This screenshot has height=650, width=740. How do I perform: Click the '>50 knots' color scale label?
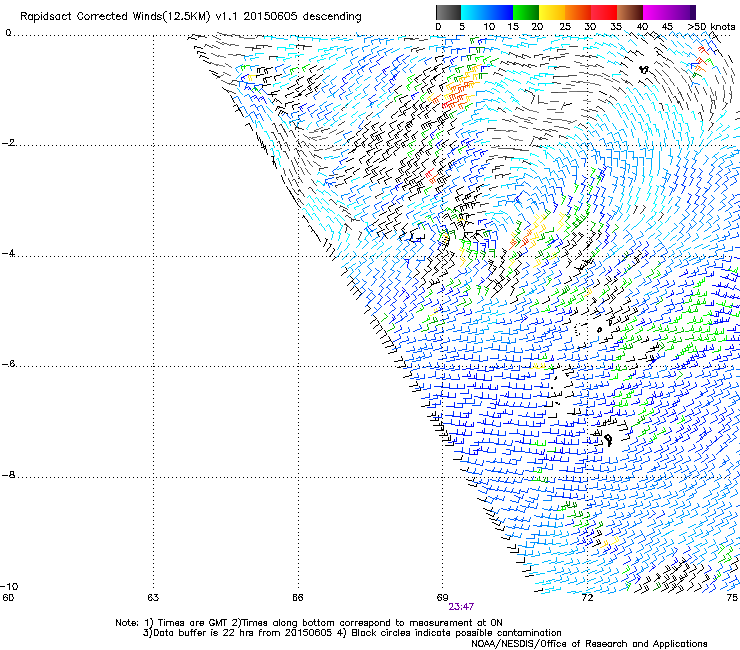(x=711, y=27)
